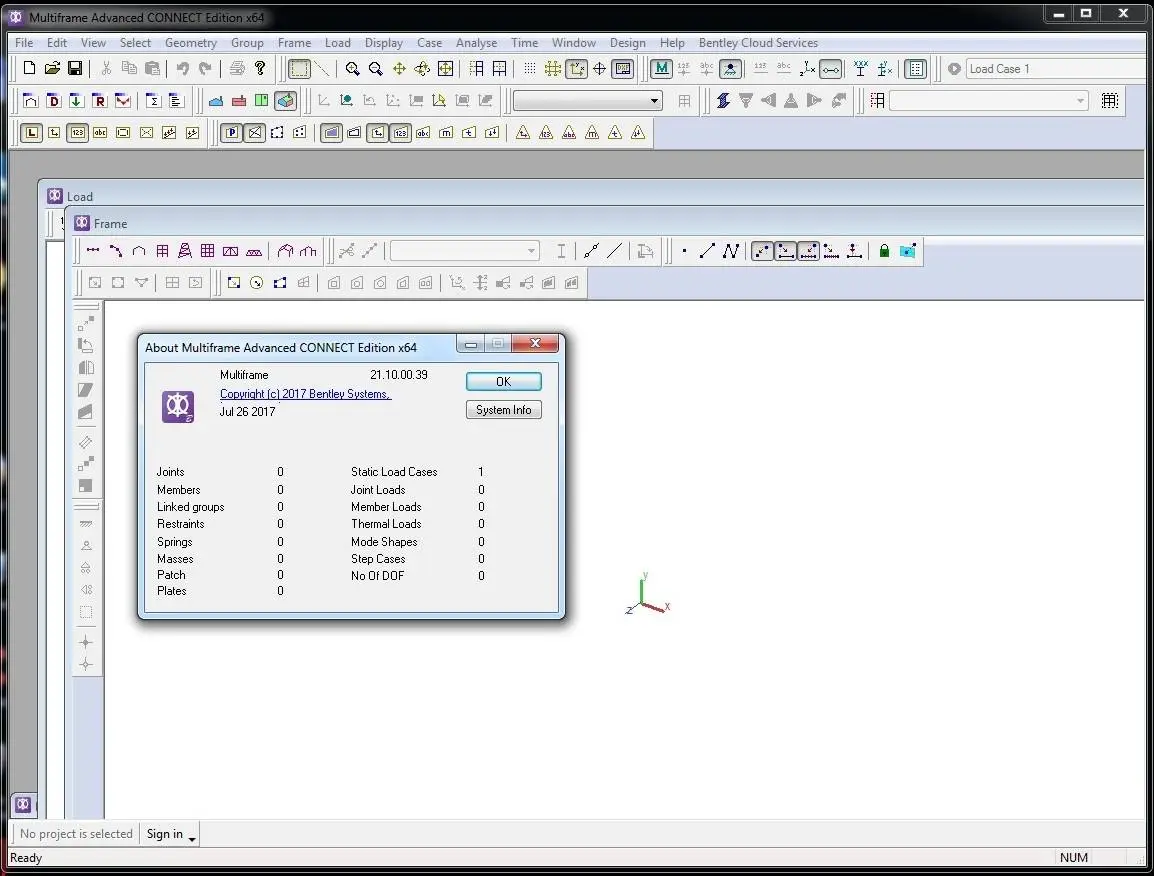The height and width of the screenshot is (876, 1154).
Task: Select the 3D rotate view tool
Action: point(422,68)
